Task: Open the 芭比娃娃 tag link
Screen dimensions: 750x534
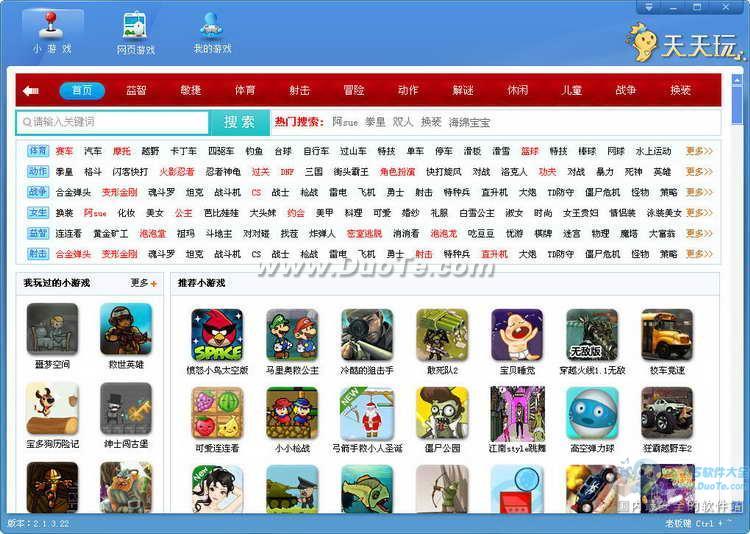Action: coord(221,213)
